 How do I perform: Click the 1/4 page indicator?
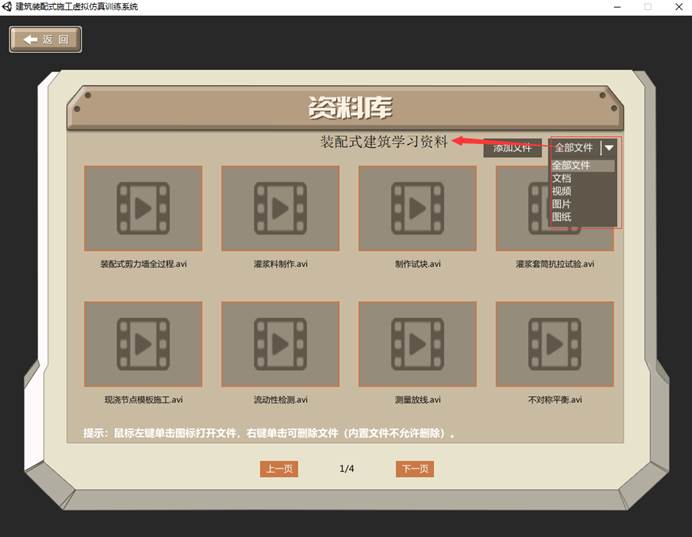(x=347, y=469)
